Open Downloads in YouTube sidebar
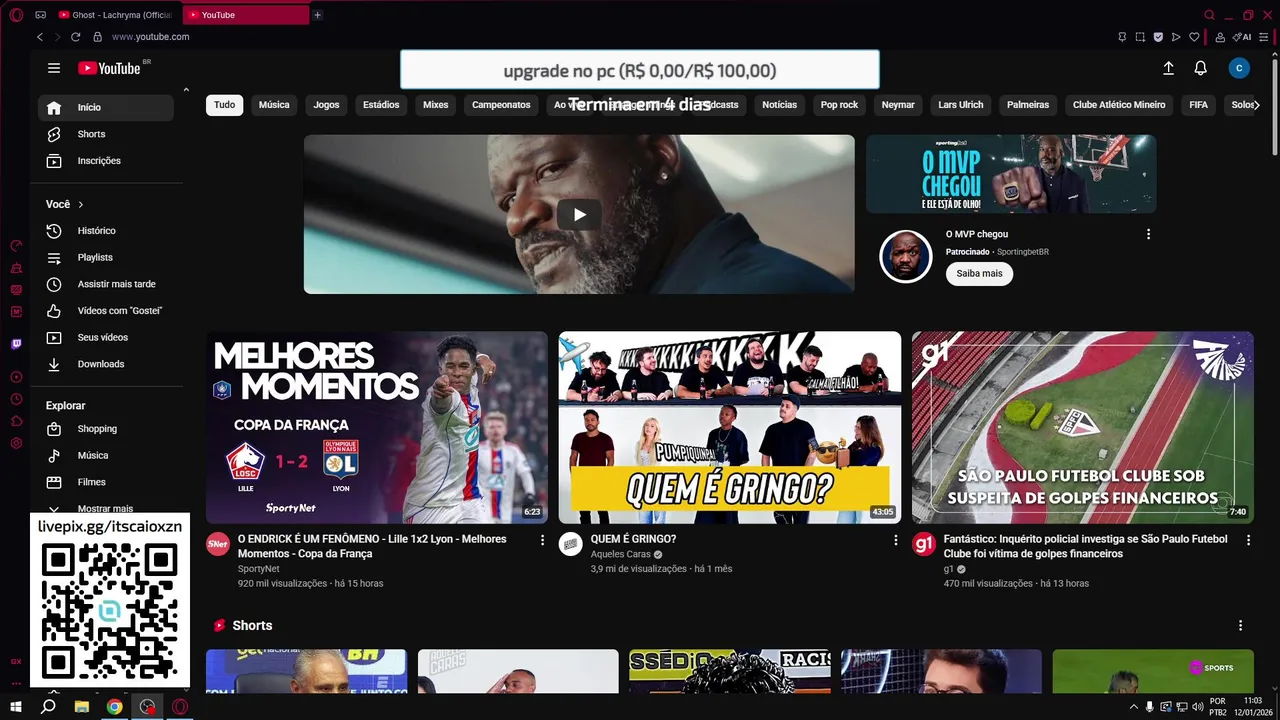The height and width of the screenshot is (720, 1280). [106, 364]
